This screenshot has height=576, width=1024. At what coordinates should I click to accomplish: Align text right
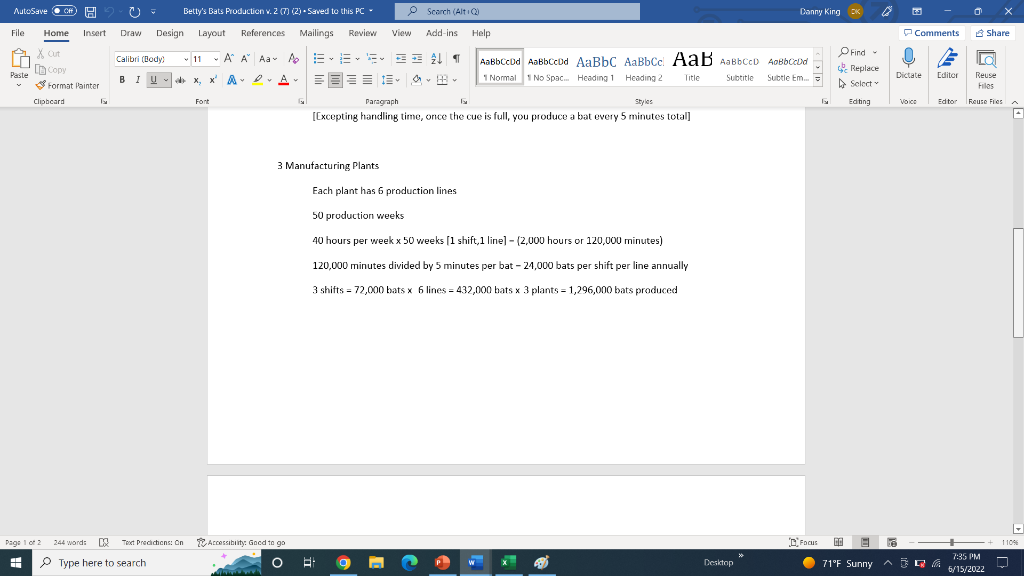(351, 80)
